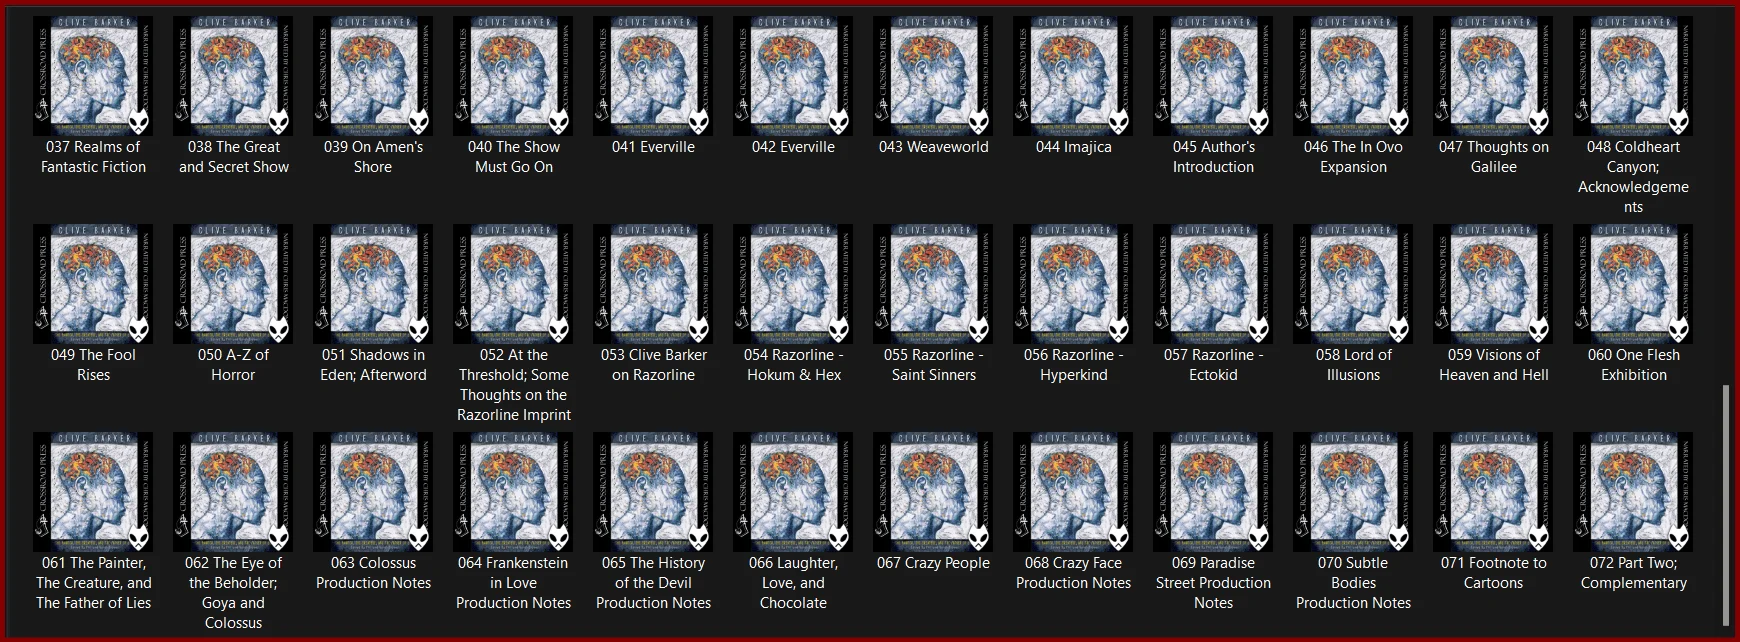This screenshot has width=1740, height=642.
Task: Select the 045 Author's Introduction cover
Action: (x=1213, y=76)
